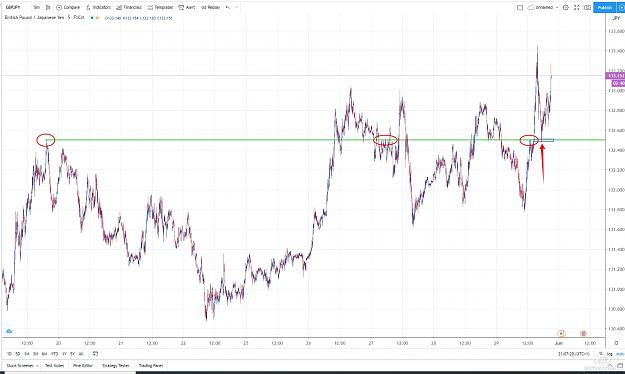625x374 pixels.
Task: Click the orange event marker on the time axis
Action: coord(562,333)
